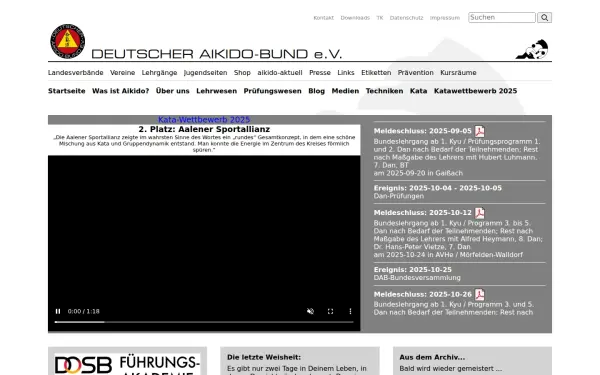
Task: Go to Startseite
Action: pos(67,91)
